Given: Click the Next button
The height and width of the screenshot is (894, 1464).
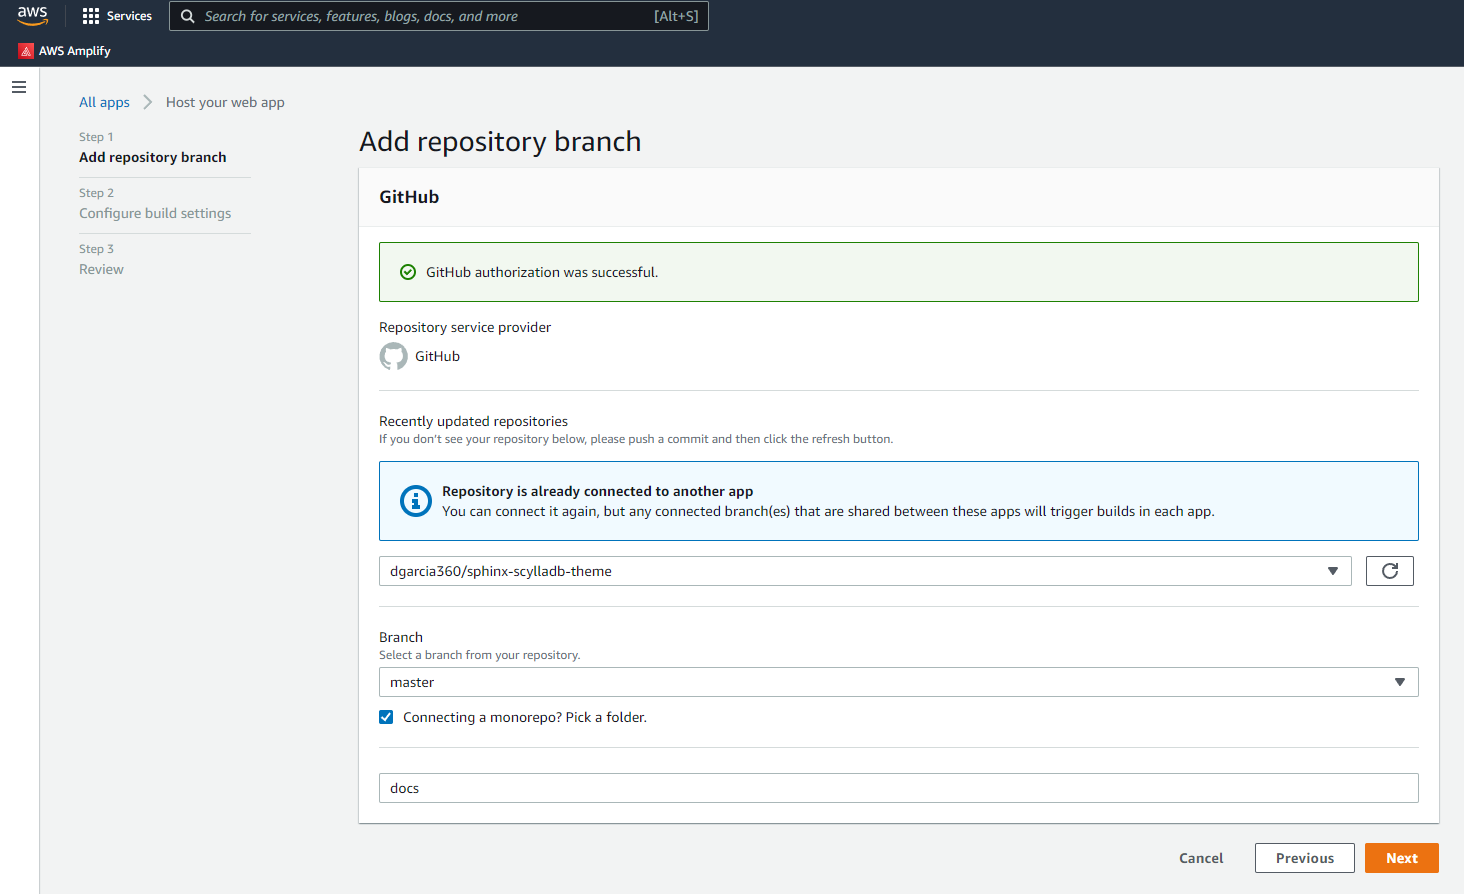Looking at the screenshot, I should pos(1401,858).
